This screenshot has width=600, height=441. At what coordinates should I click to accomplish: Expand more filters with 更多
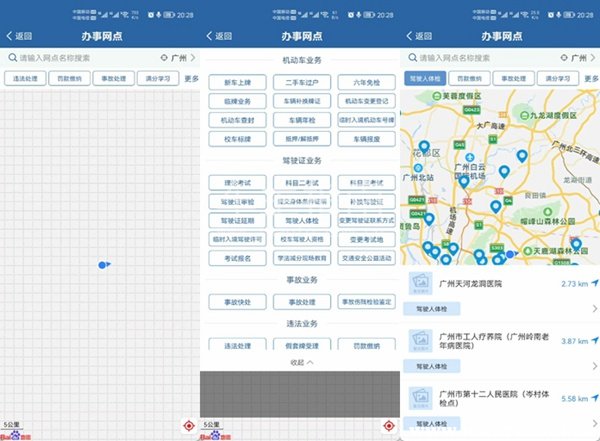(191, 78)
